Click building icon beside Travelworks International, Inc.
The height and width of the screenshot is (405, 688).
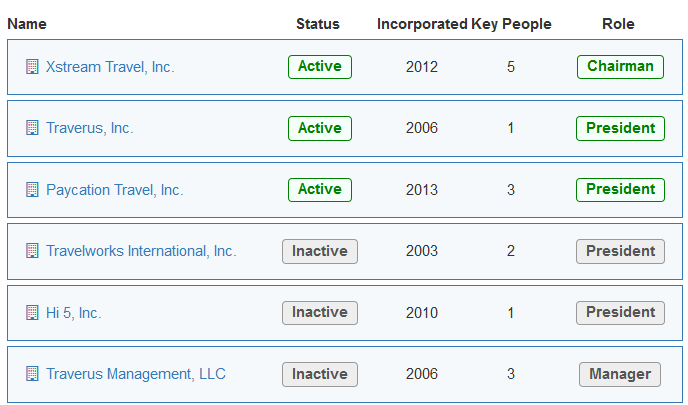(32, 251)
